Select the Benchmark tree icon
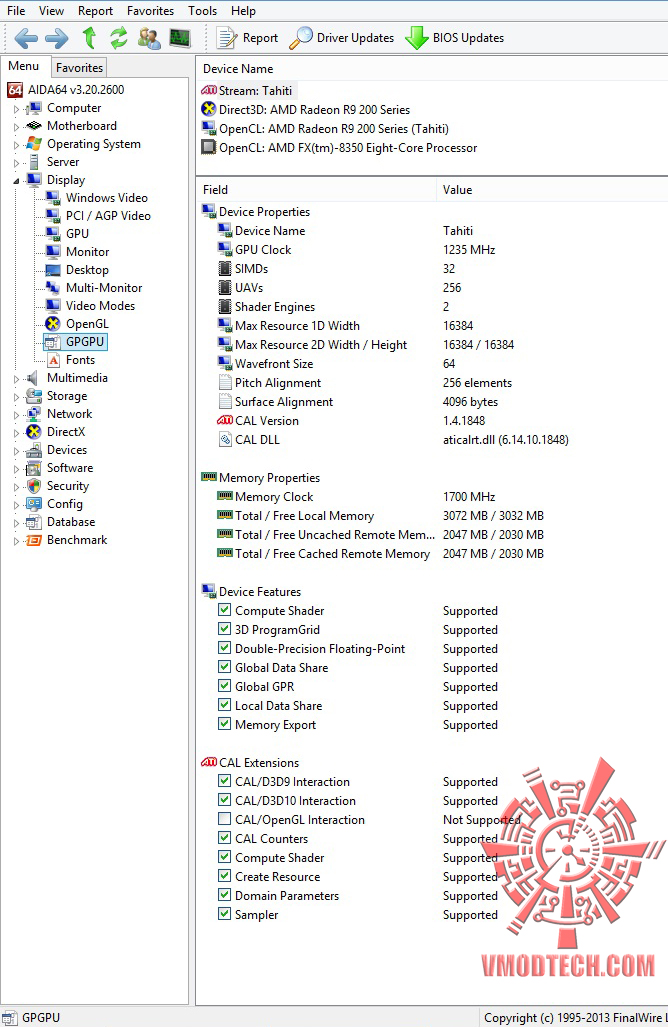 (x=34, y=540)
